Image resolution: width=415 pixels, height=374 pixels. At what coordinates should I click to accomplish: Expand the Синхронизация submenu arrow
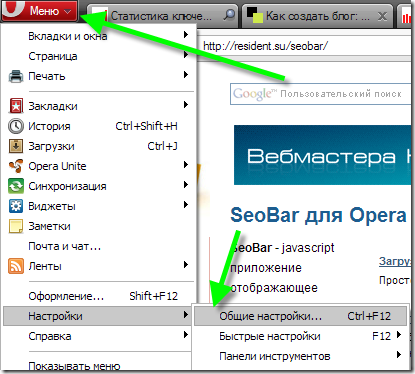pos(186,185)
